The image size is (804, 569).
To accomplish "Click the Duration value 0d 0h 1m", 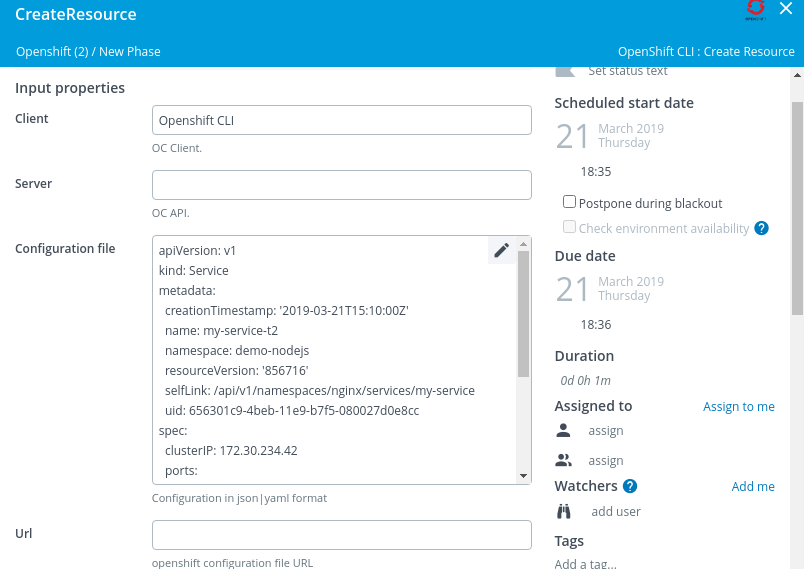I will 585,380.
